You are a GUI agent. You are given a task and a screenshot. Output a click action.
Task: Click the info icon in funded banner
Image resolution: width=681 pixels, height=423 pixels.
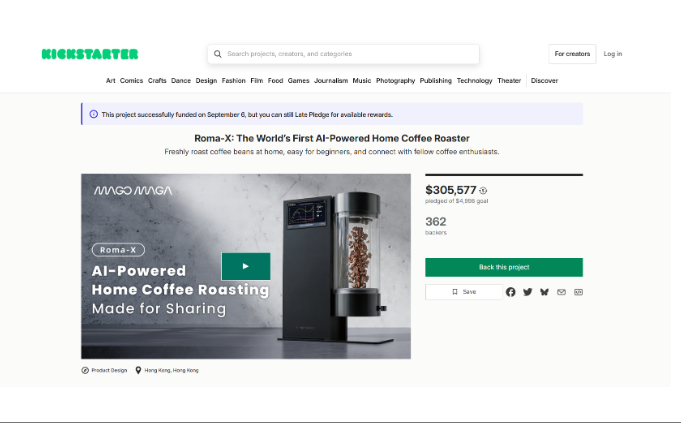pyautogui.click(x=93, y=114)
